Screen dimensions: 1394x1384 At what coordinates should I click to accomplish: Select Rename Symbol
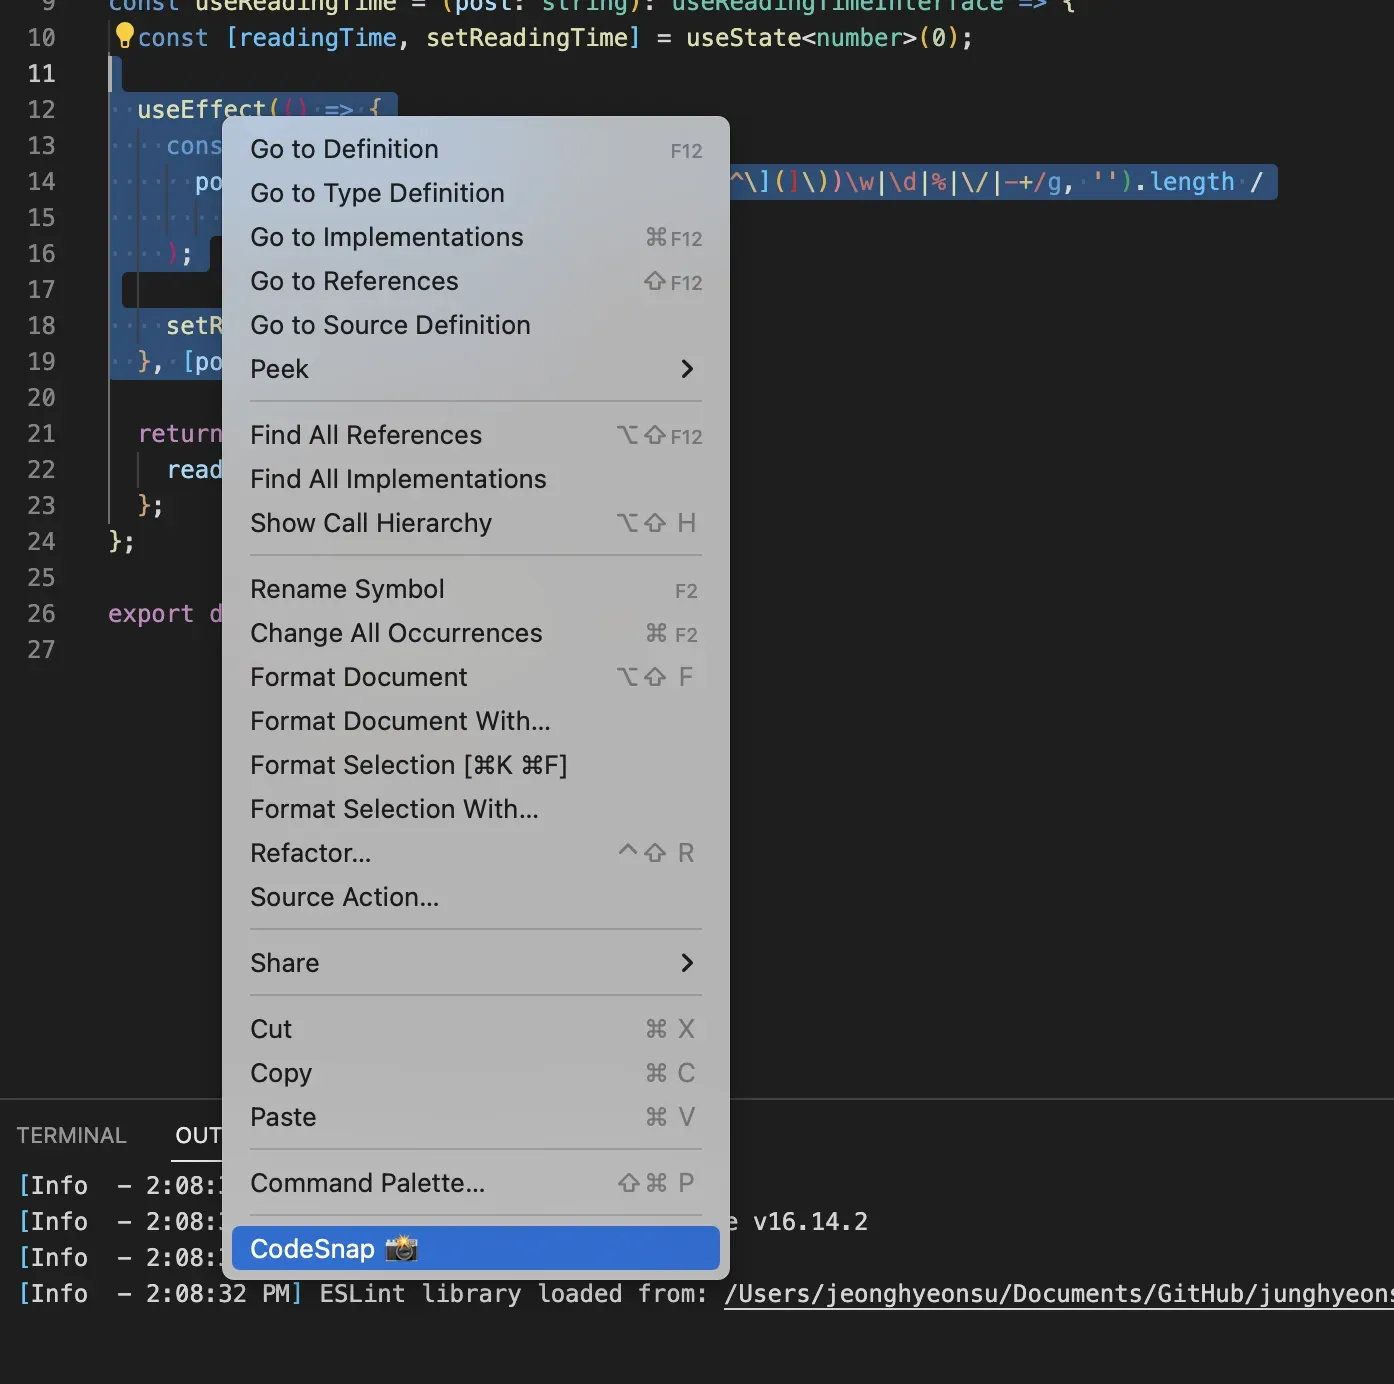coord(347,589)
